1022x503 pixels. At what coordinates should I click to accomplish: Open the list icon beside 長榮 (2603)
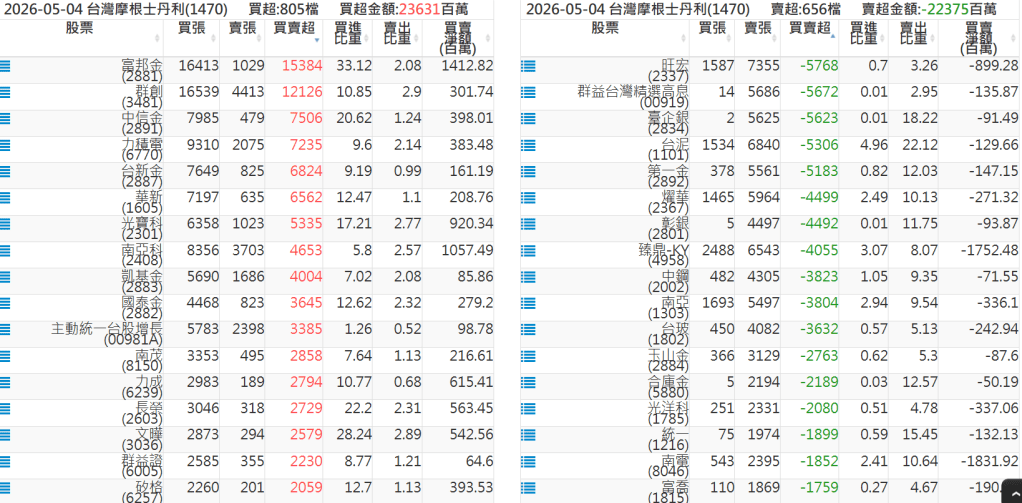[5, 409]
